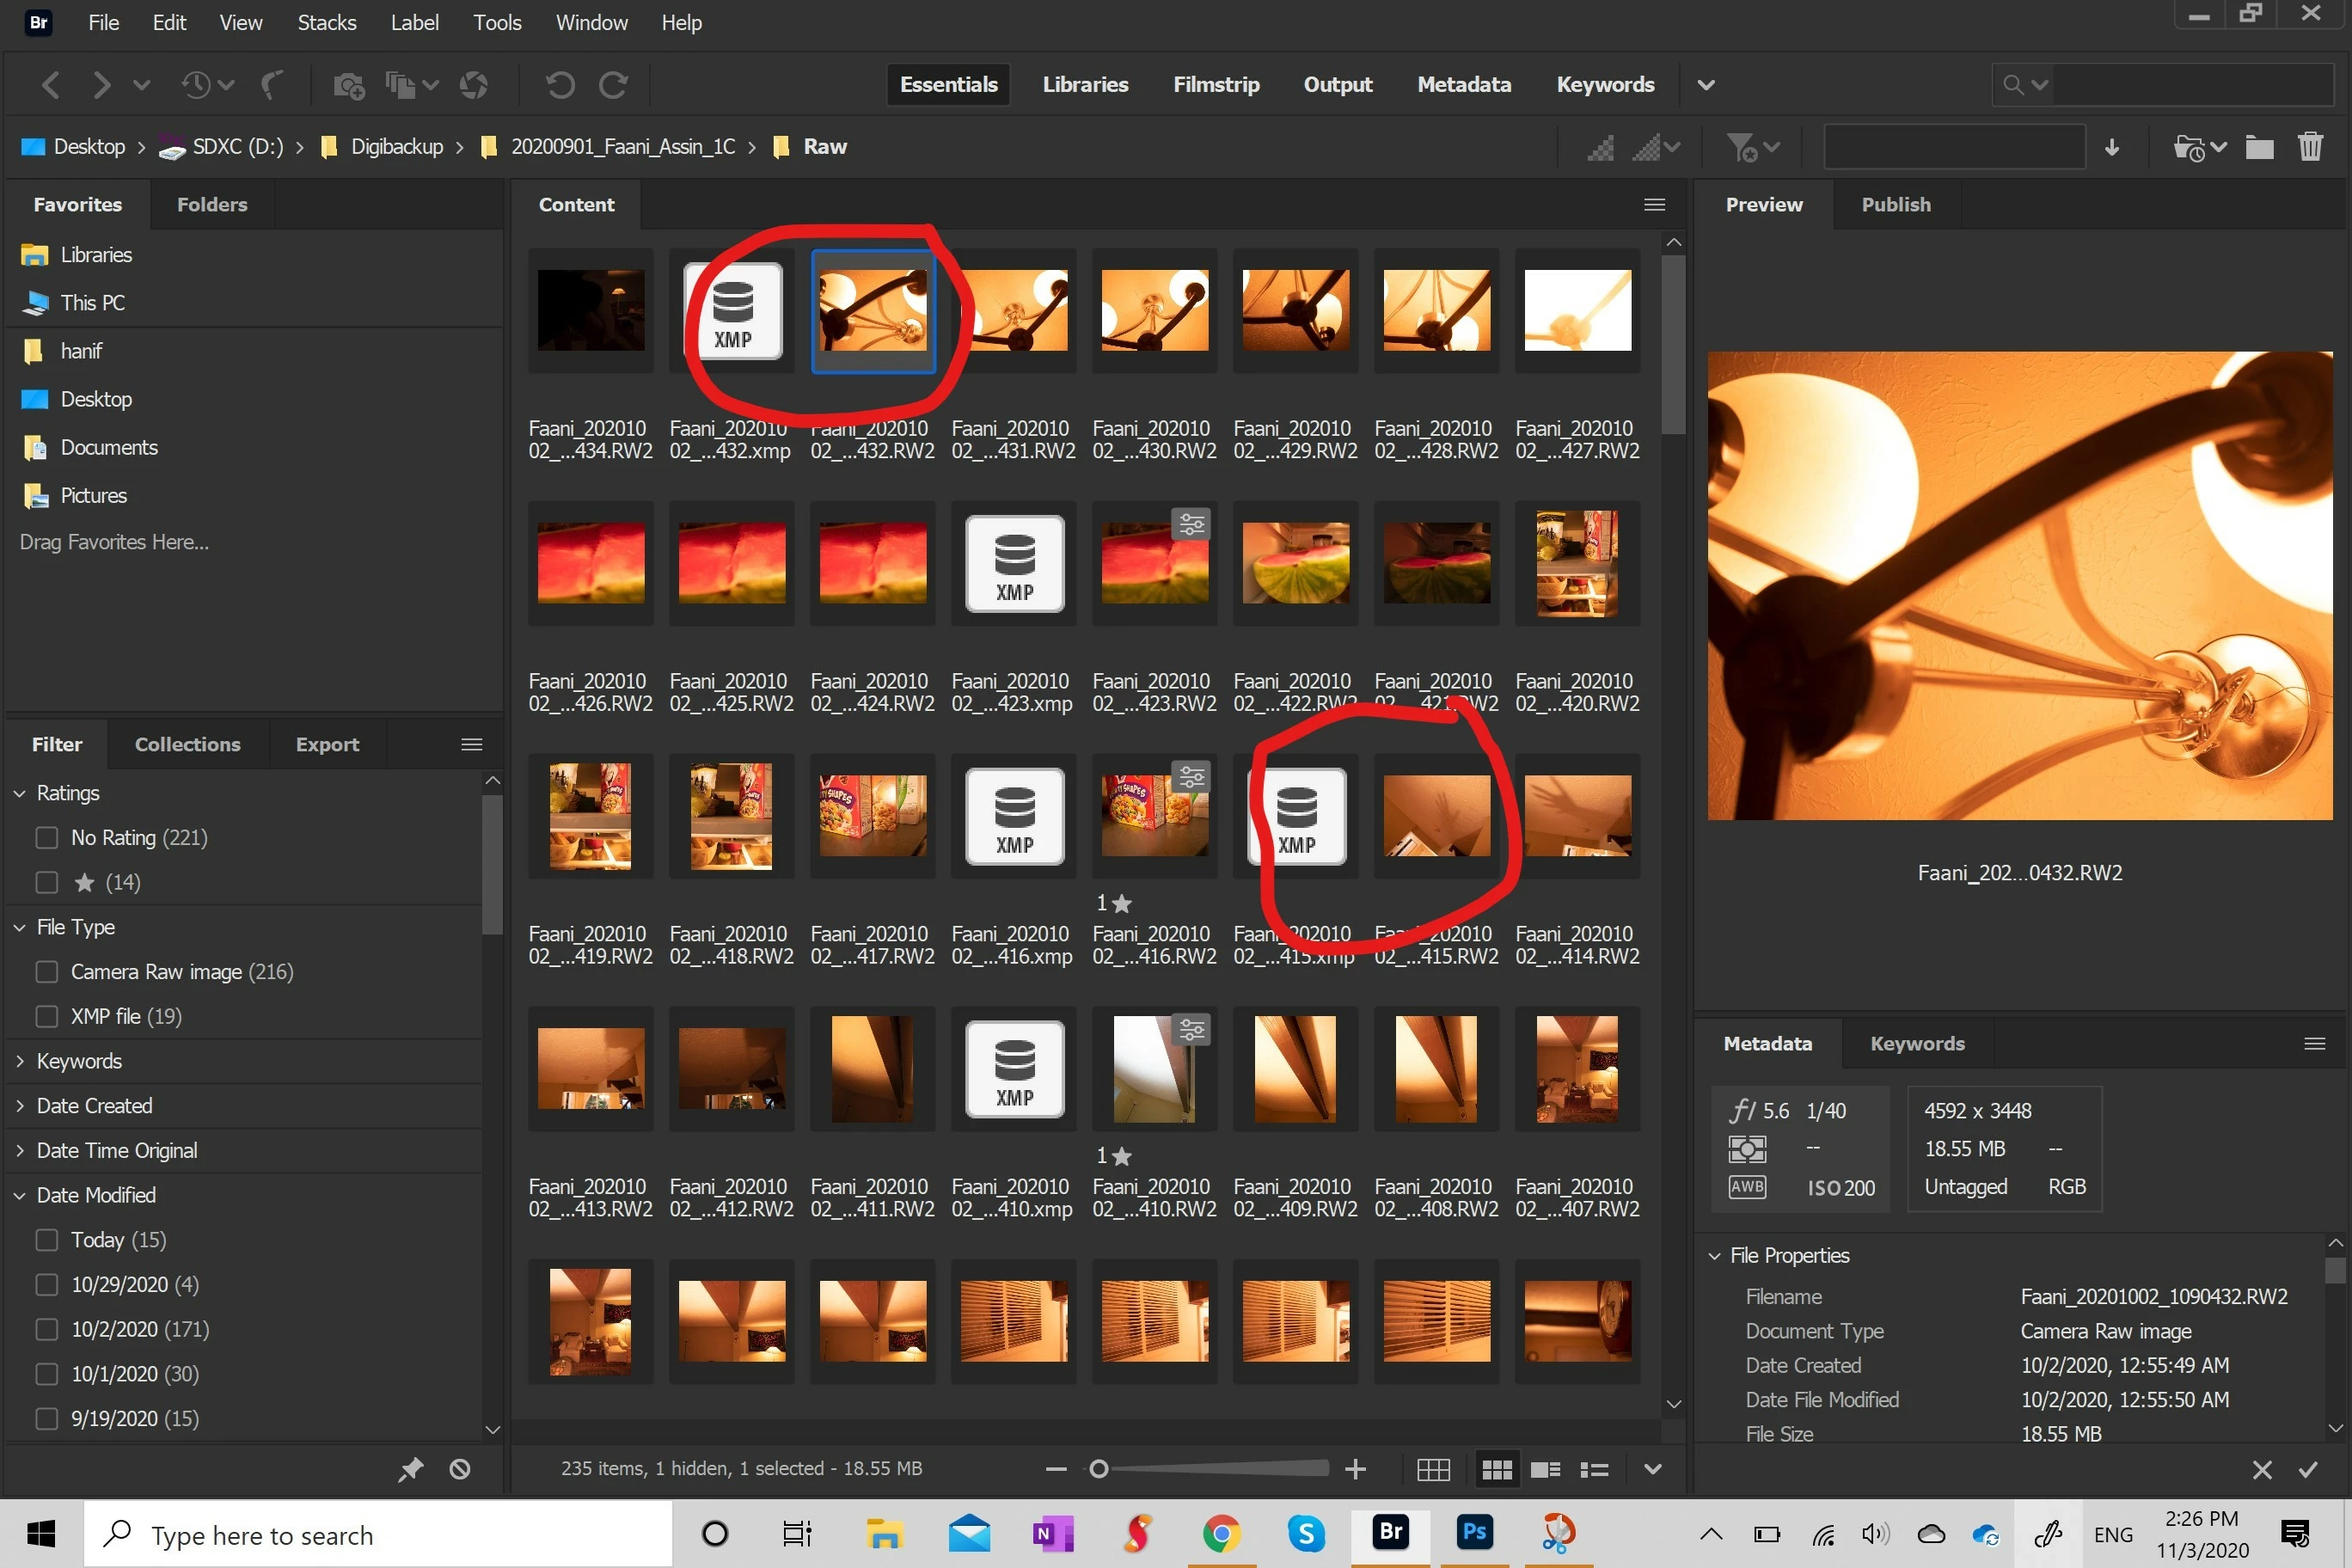Open the Stacks menu
The width and height of the screenshot is (2352, 1568).
coord(326,22)
